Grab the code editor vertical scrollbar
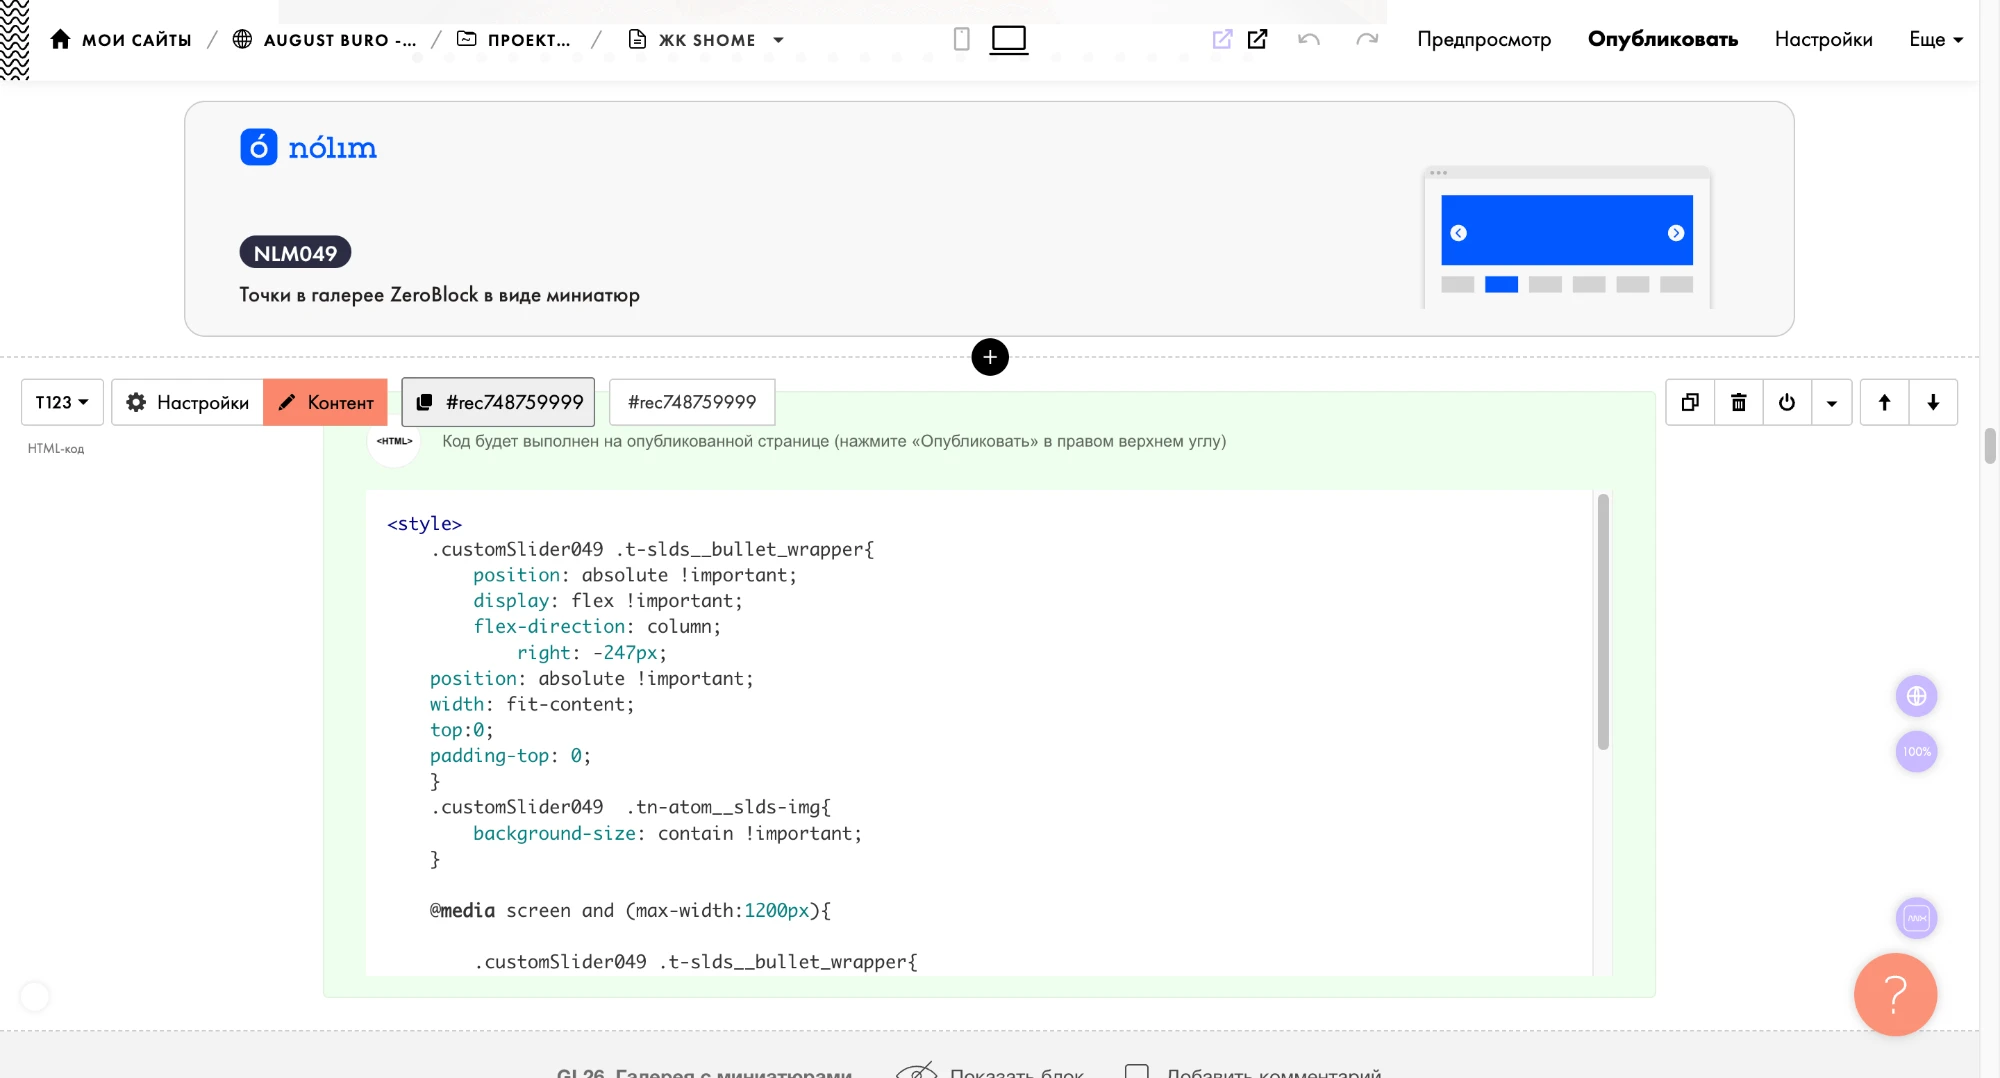The image size is (2000, 1078). click(x=1603, y=622)
